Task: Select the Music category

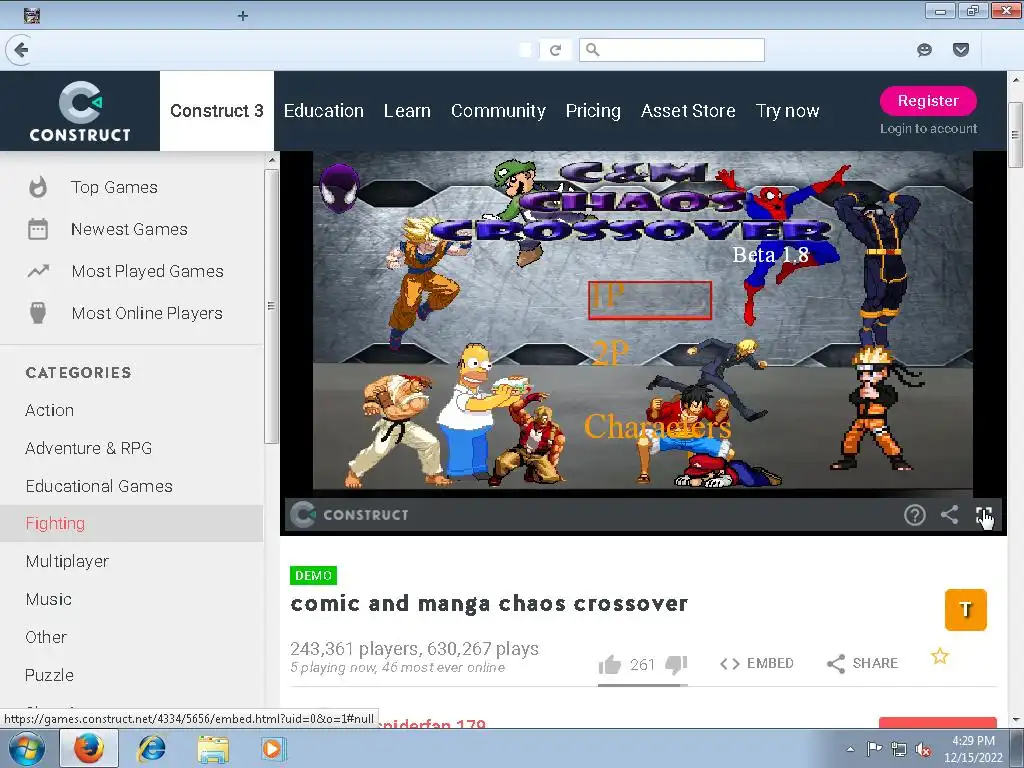Action: click(x=49, y=600)
